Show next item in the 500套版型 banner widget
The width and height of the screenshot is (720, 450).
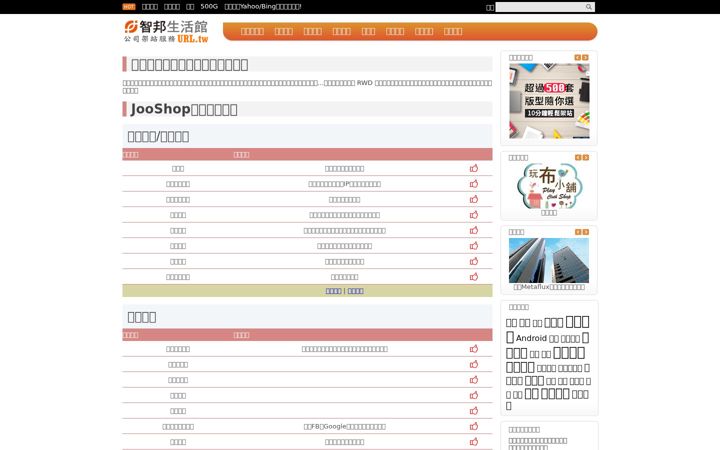[585, 57]
